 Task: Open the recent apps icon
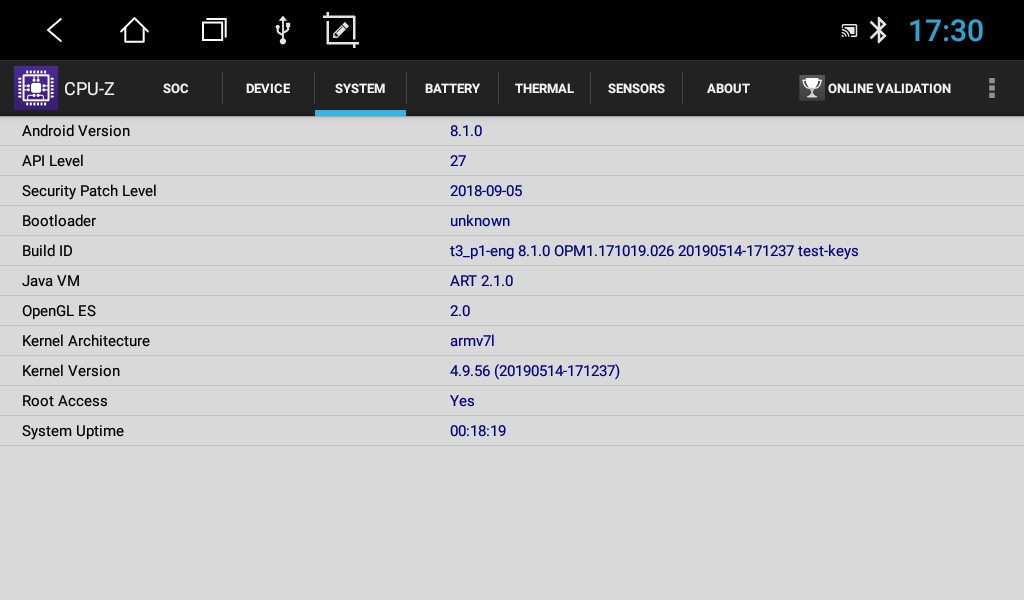214,30
